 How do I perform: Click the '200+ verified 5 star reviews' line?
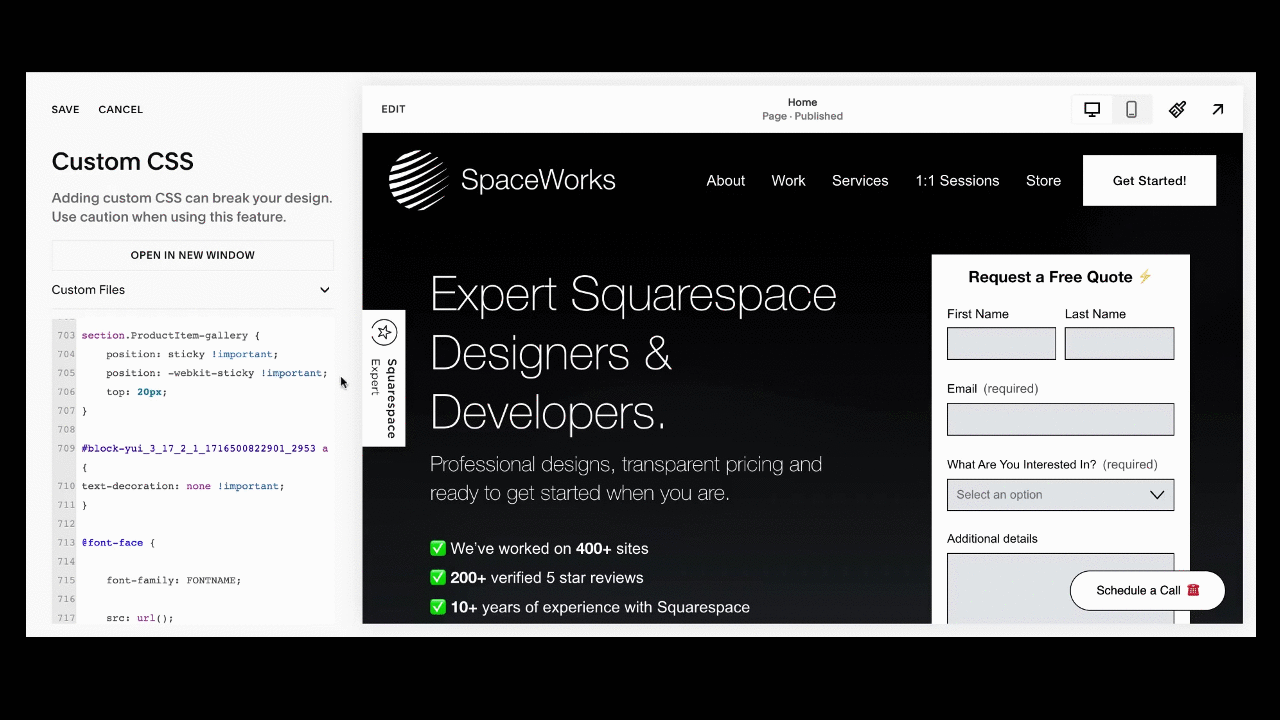pos(537,578)
